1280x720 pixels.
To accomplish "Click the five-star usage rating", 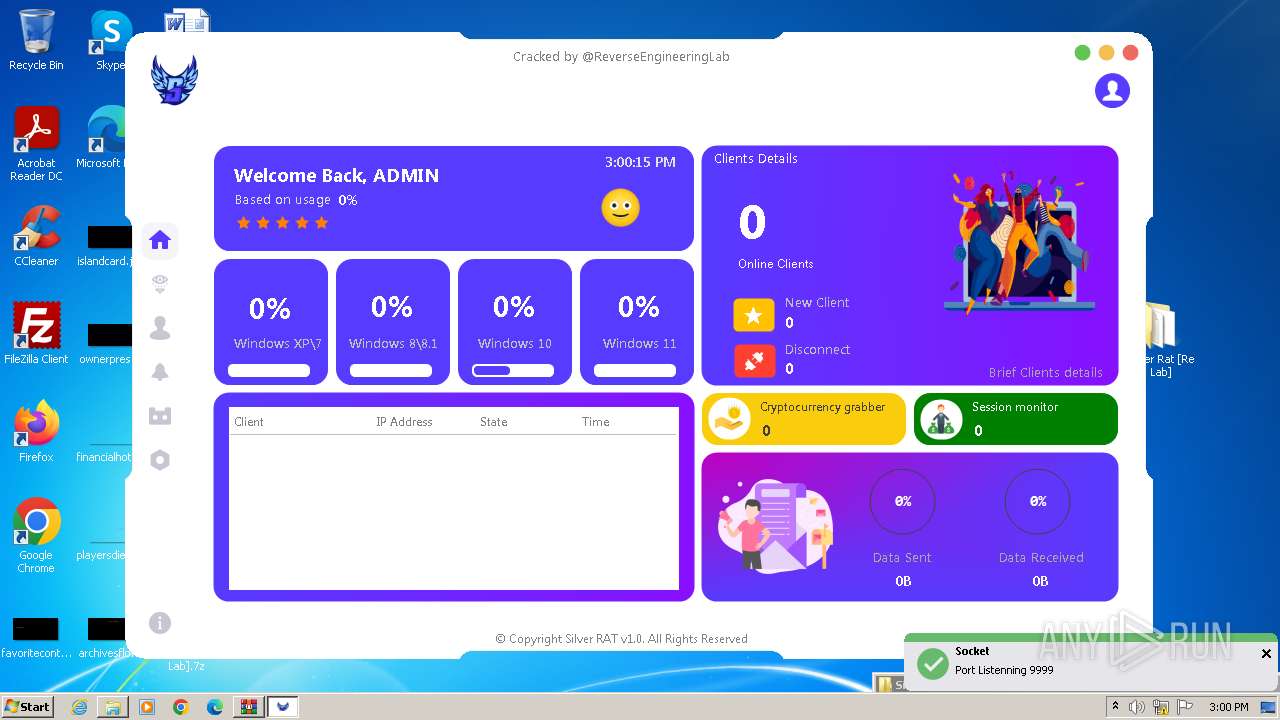I will (x=283, y=223).
